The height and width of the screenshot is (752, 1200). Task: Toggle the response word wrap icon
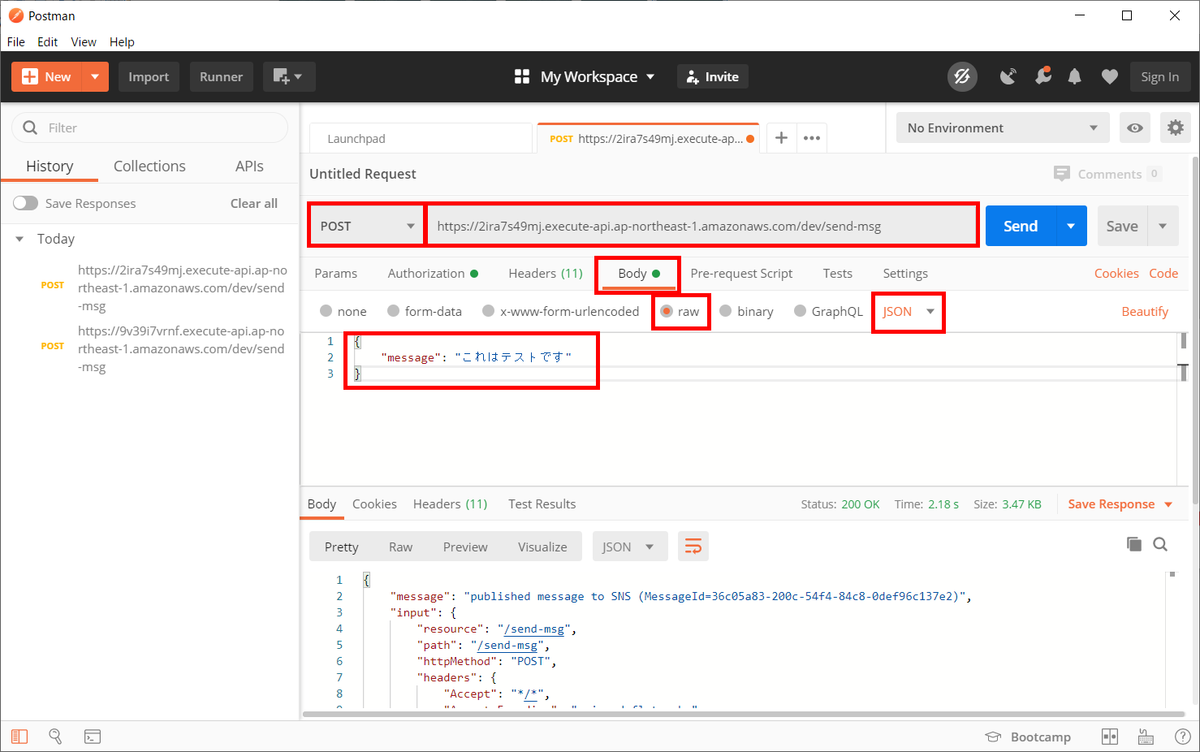point(693,546)
